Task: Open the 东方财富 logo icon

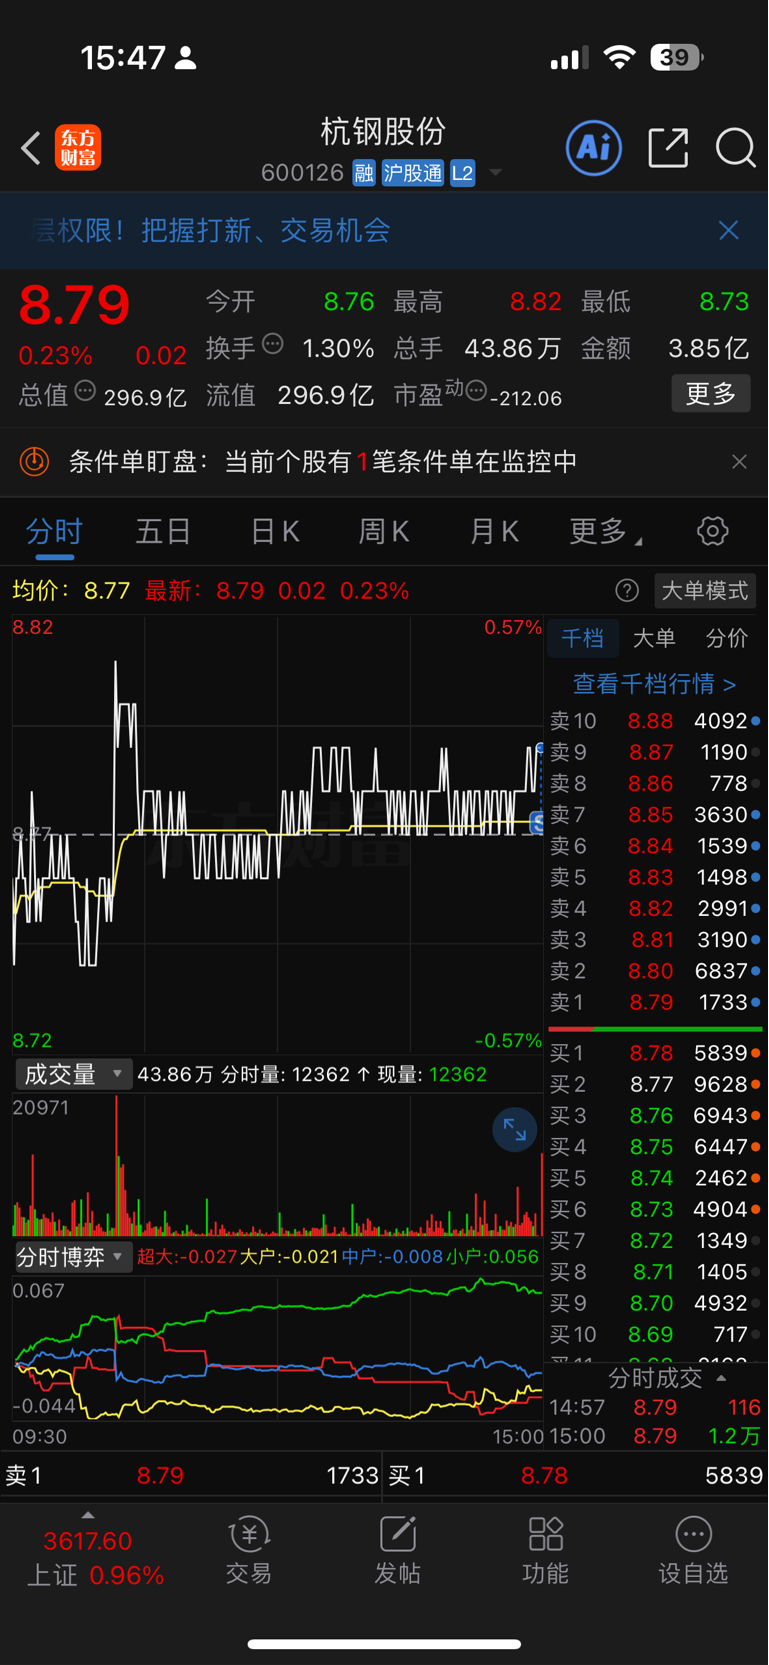Action: click(x=78, y=148)
